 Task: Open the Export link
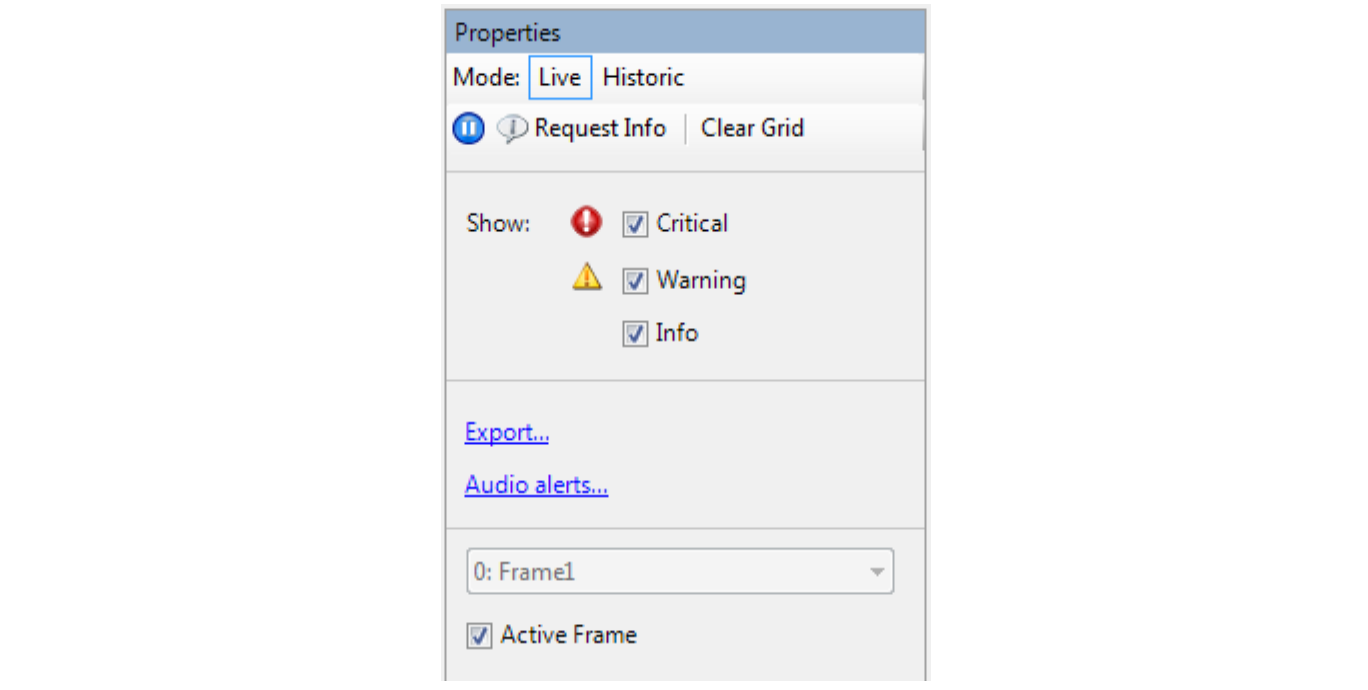pyautogui.click(x=507, y=433)
